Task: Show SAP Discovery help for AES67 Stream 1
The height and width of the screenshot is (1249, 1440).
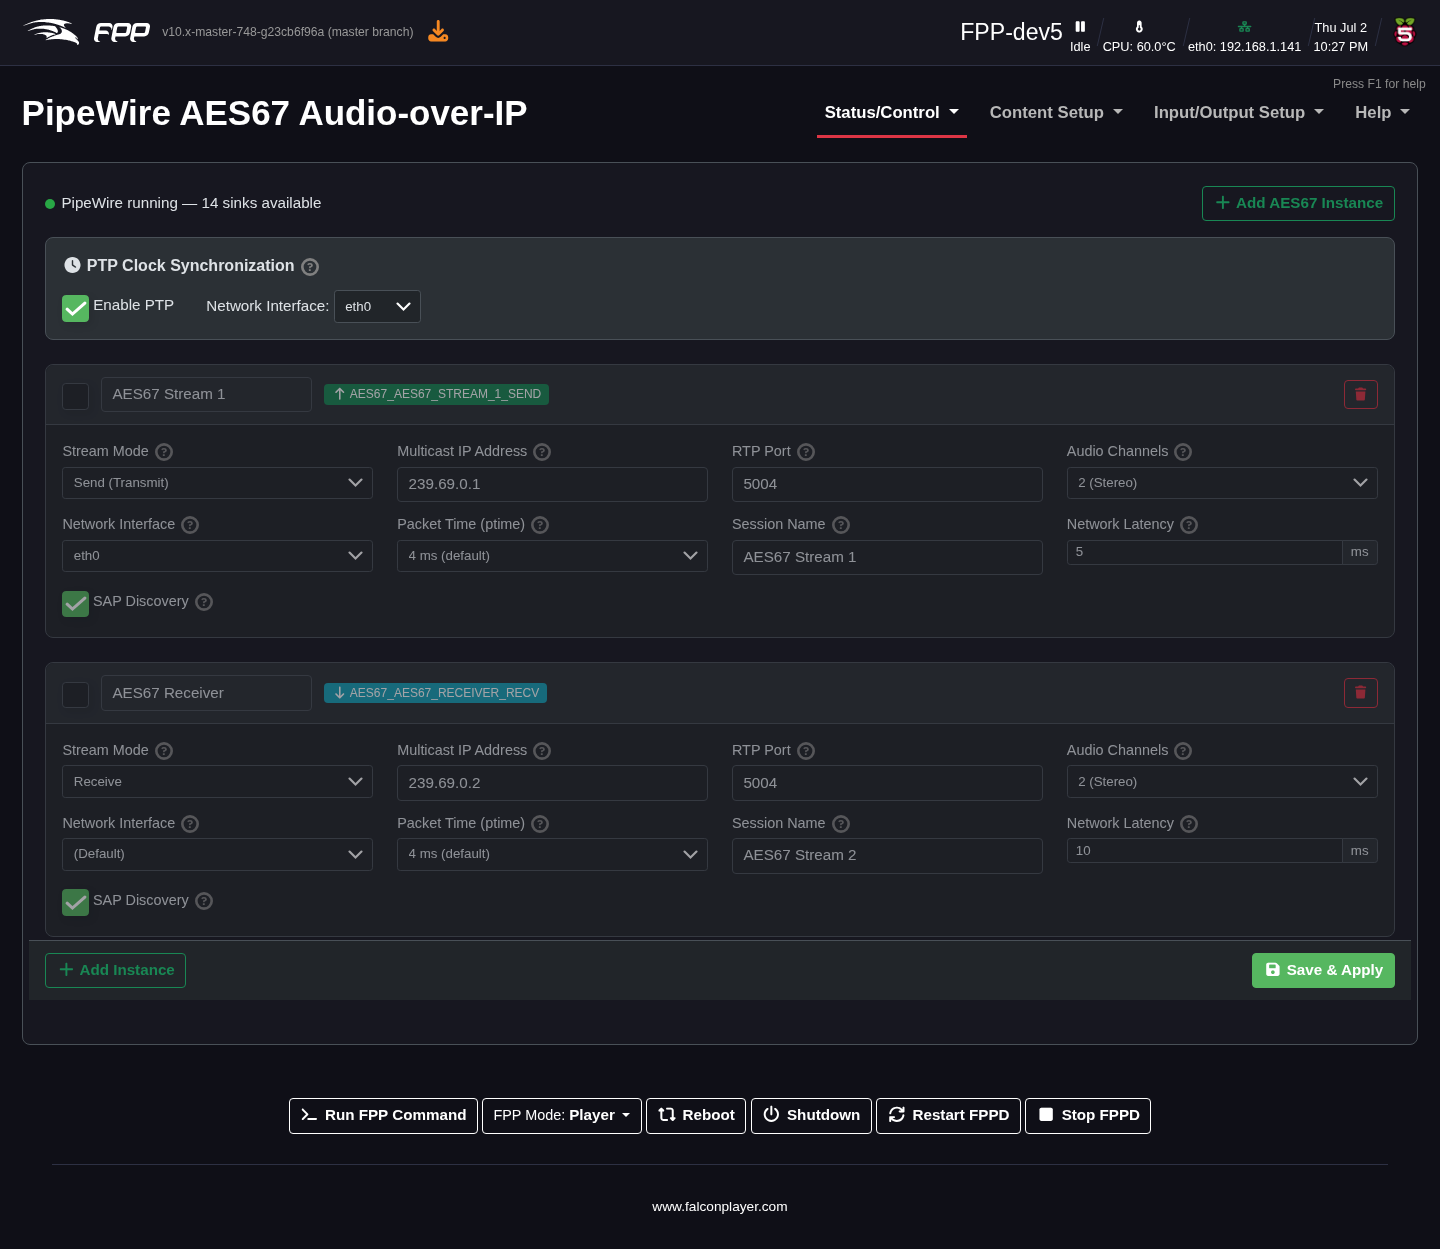Action: (x=204, y=602)
